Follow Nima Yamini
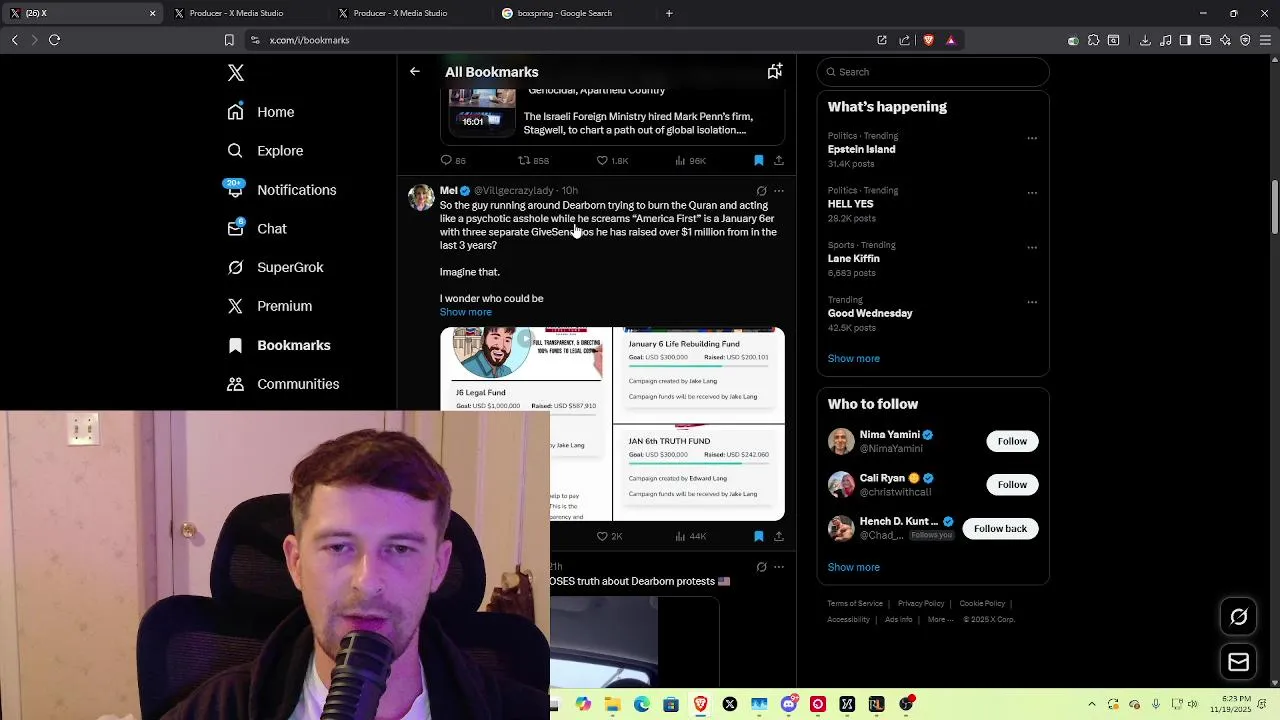Screen dimensions: 1280x720 pyautogui.click(x=1012, y=441)
